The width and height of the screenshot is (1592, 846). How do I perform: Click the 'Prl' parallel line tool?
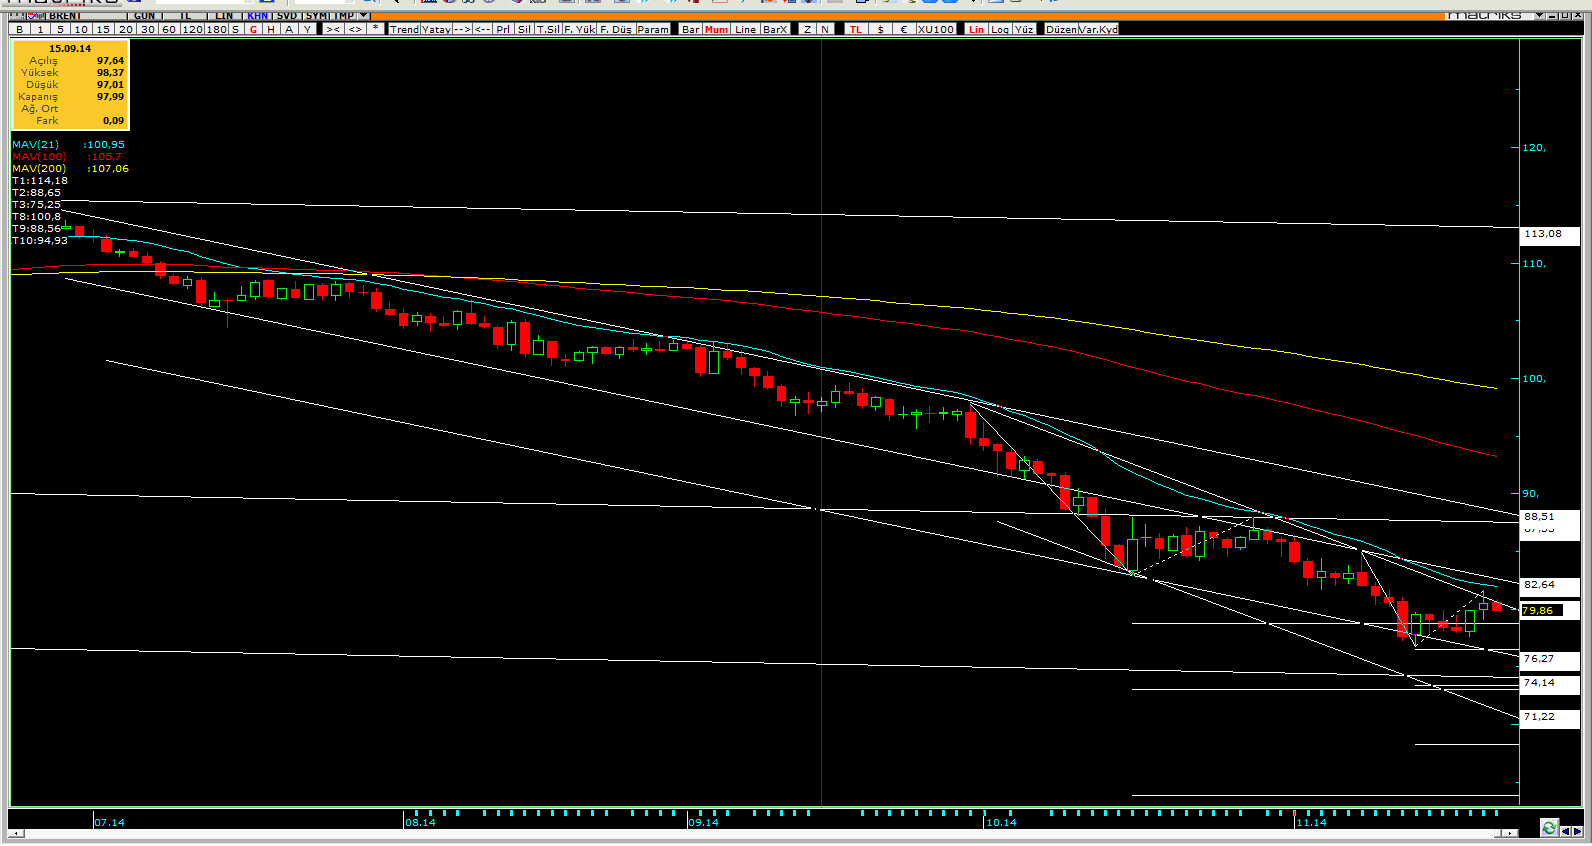click(503, 29)
